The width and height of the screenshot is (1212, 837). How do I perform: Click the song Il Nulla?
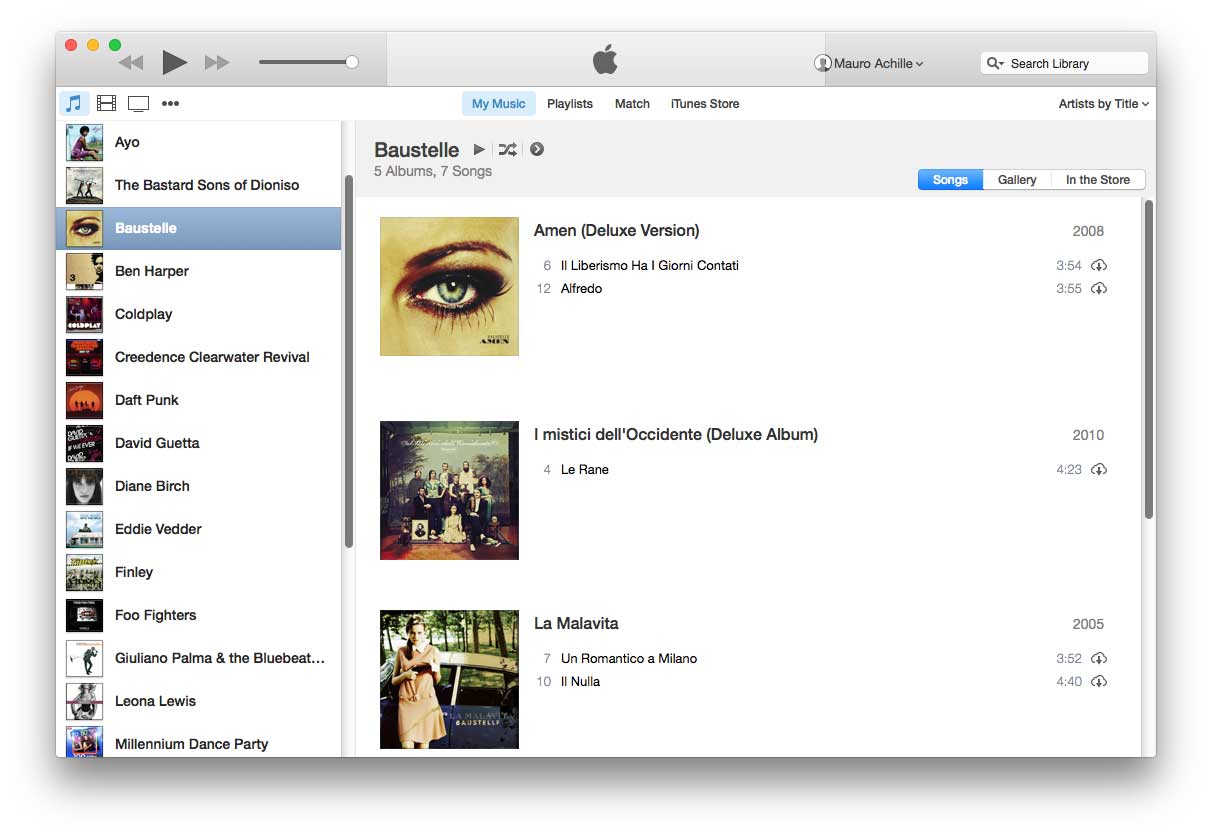click(x=581, y=682)
